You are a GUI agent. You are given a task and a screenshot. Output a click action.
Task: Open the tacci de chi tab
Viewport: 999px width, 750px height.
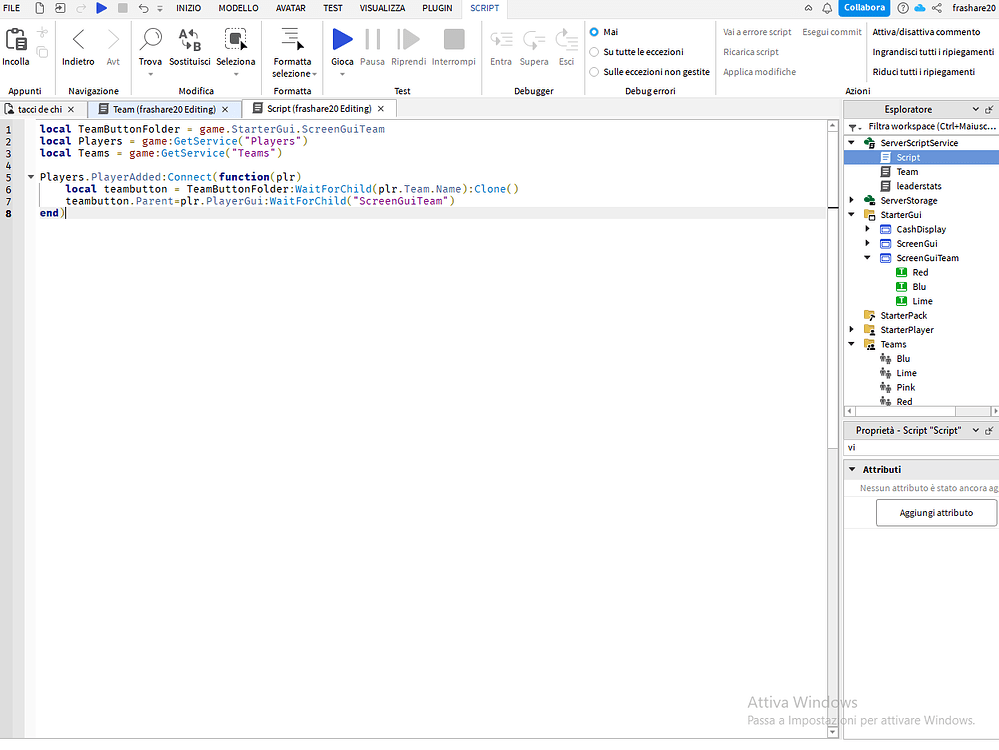[40, 110]
